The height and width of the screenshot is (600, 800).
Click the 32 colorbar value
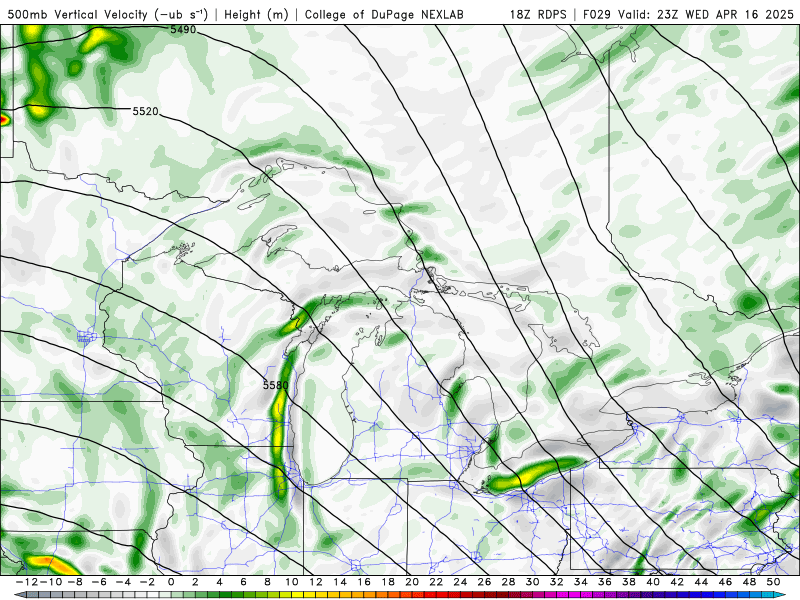(x=557, y=582)
